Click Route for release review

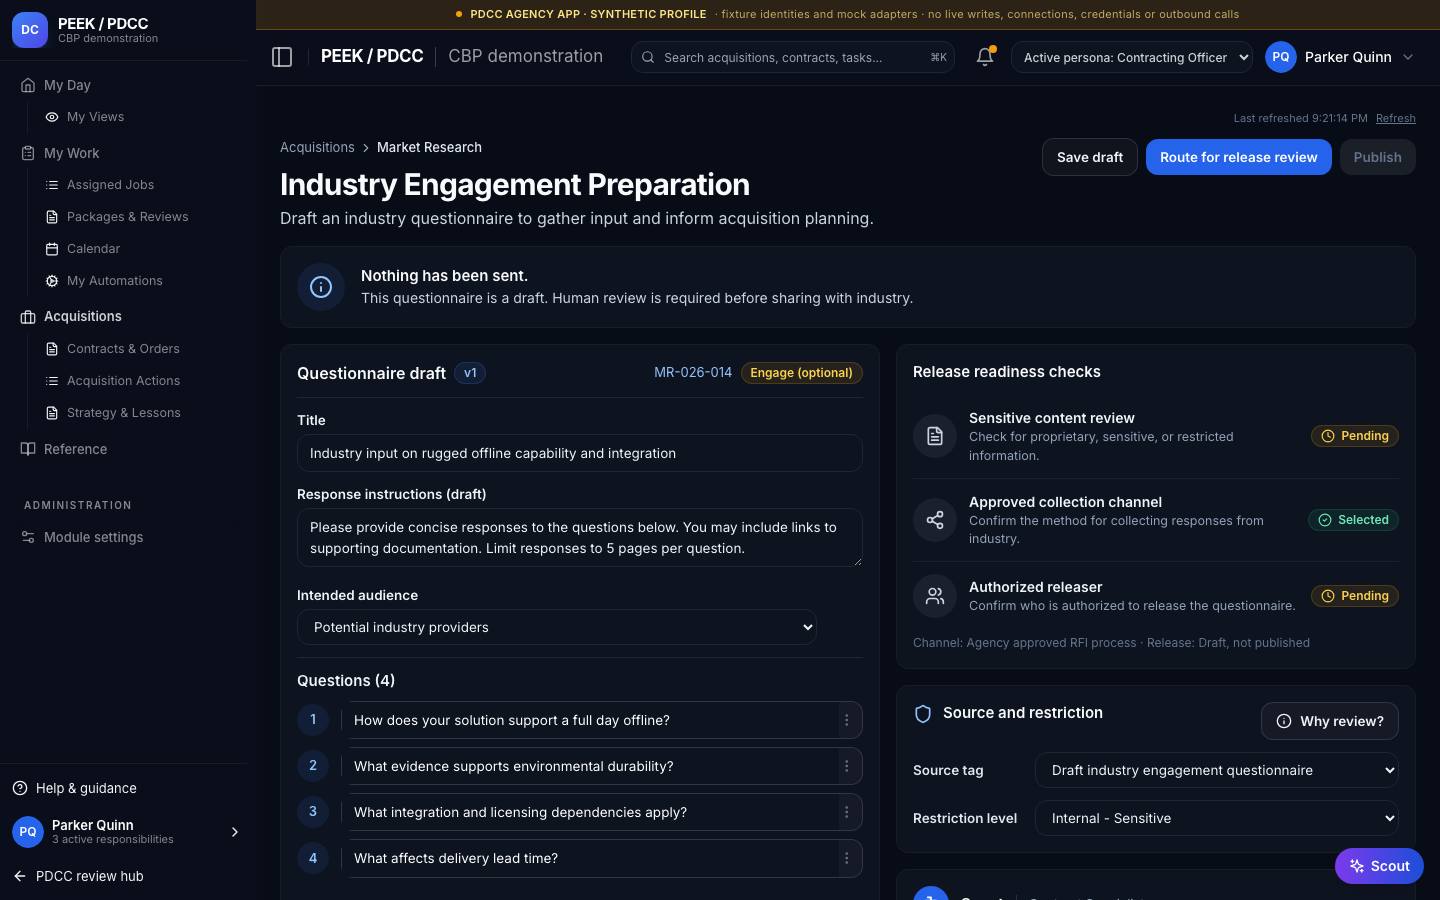(1239, 157)
